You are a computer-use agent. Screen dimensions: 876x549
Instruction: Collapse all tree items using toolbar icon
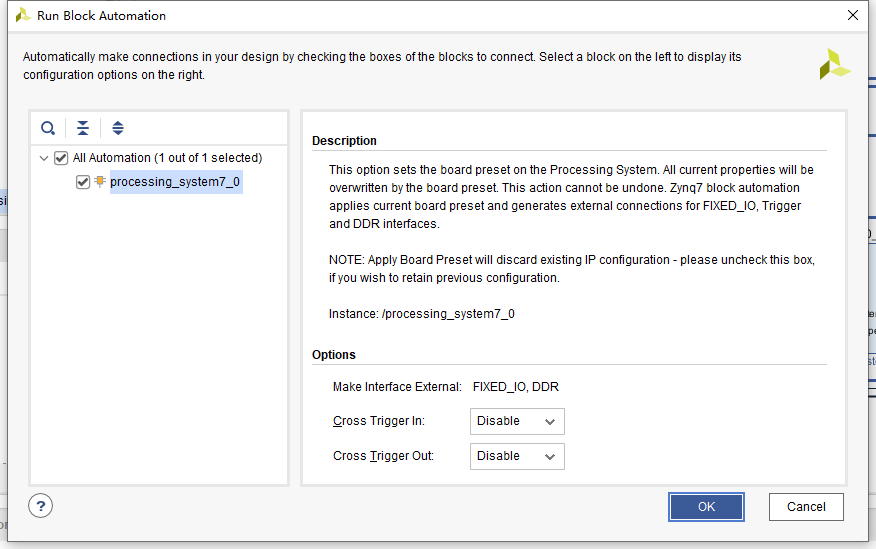click(83, 128)
